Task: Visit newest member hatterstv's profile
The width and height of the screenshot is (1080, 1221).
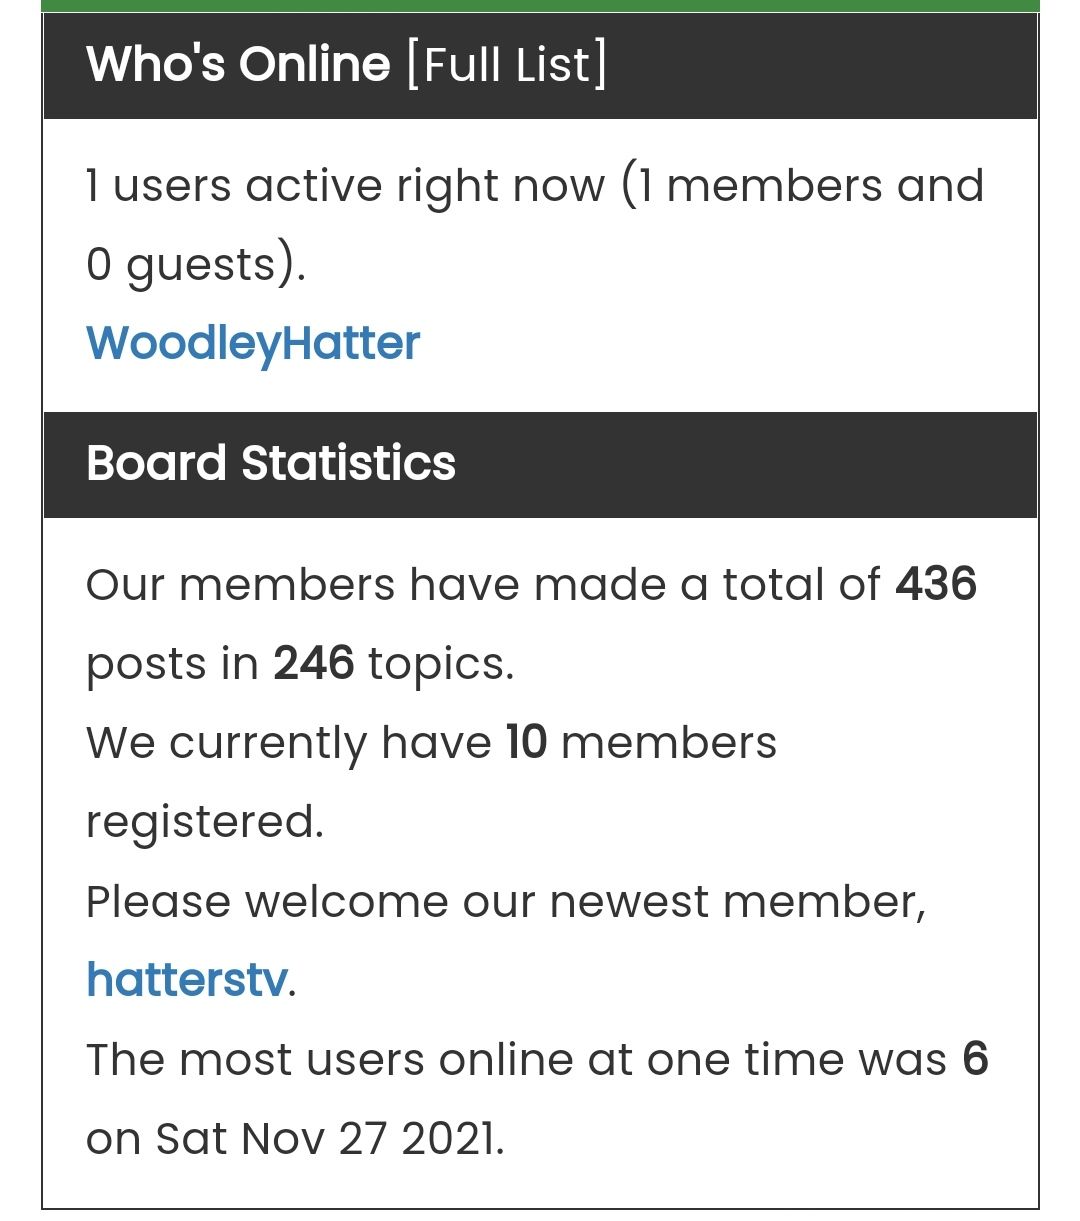Action: [x=187, y=979]
